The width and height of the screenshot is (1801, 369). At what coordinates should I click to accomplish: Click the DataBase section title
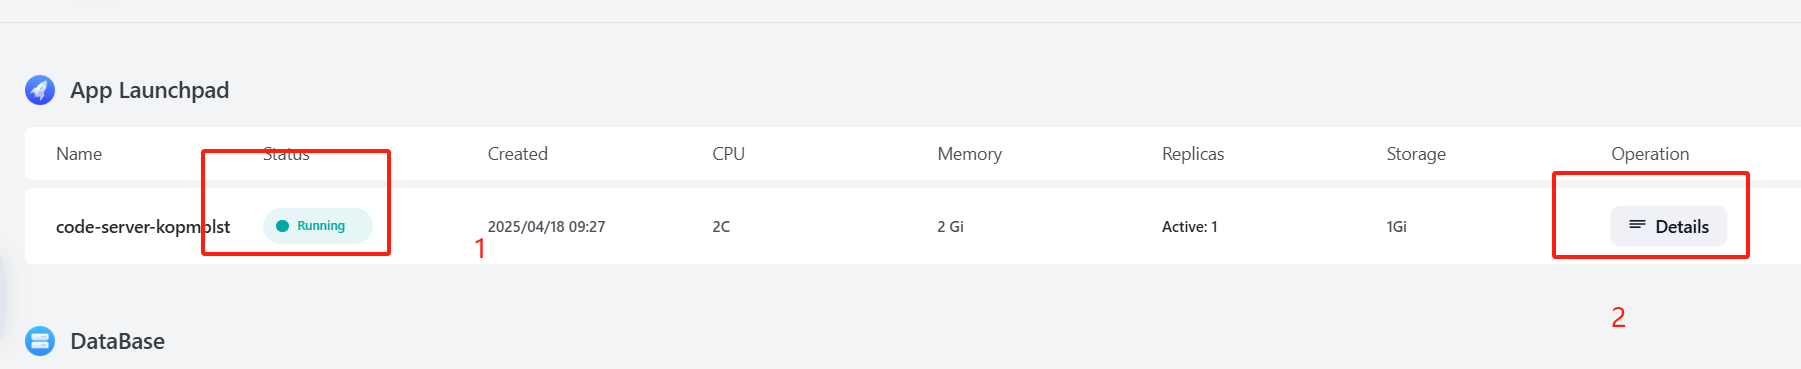pyautogui.click(x=117, y=341)
